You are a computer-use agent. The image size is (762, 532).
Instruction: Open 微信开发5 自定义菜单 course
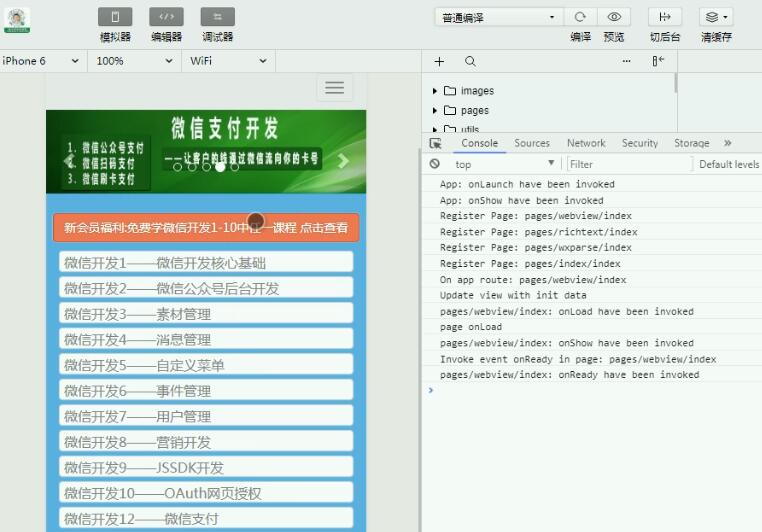pos(206,365)
